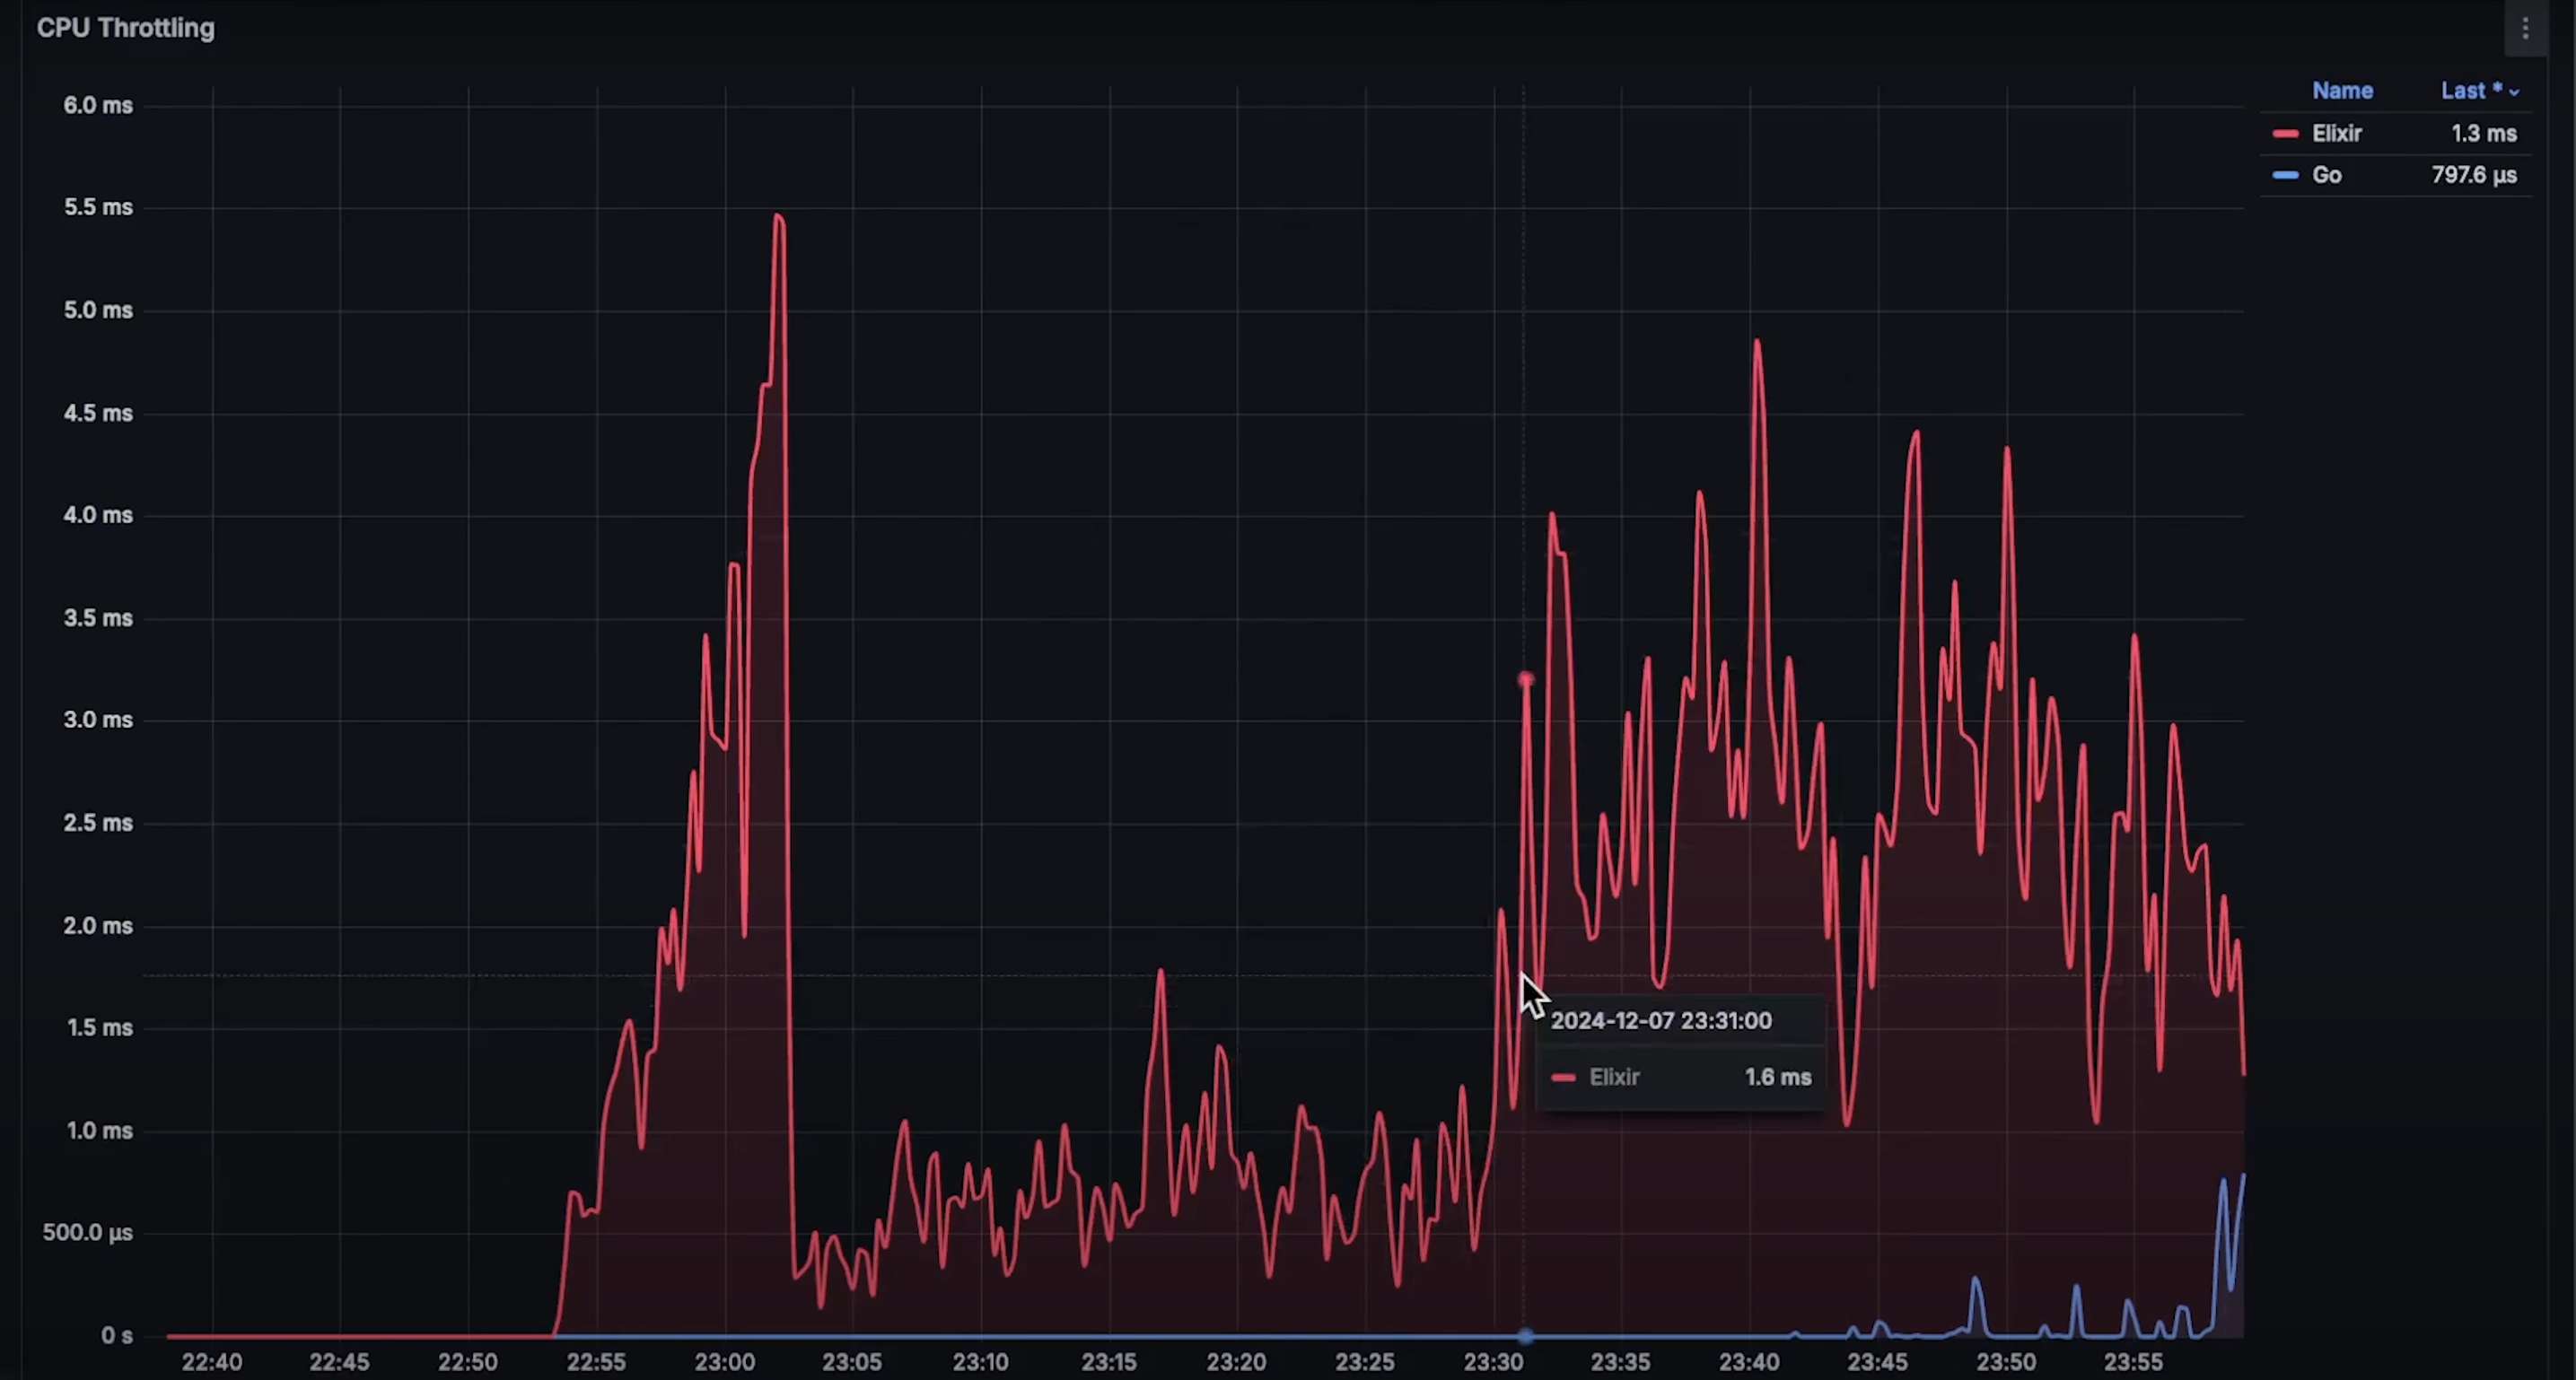Screen dimensions: 2576x1380
Task: Click the sort chevron beside Last *
Action: click(2514, 92)
